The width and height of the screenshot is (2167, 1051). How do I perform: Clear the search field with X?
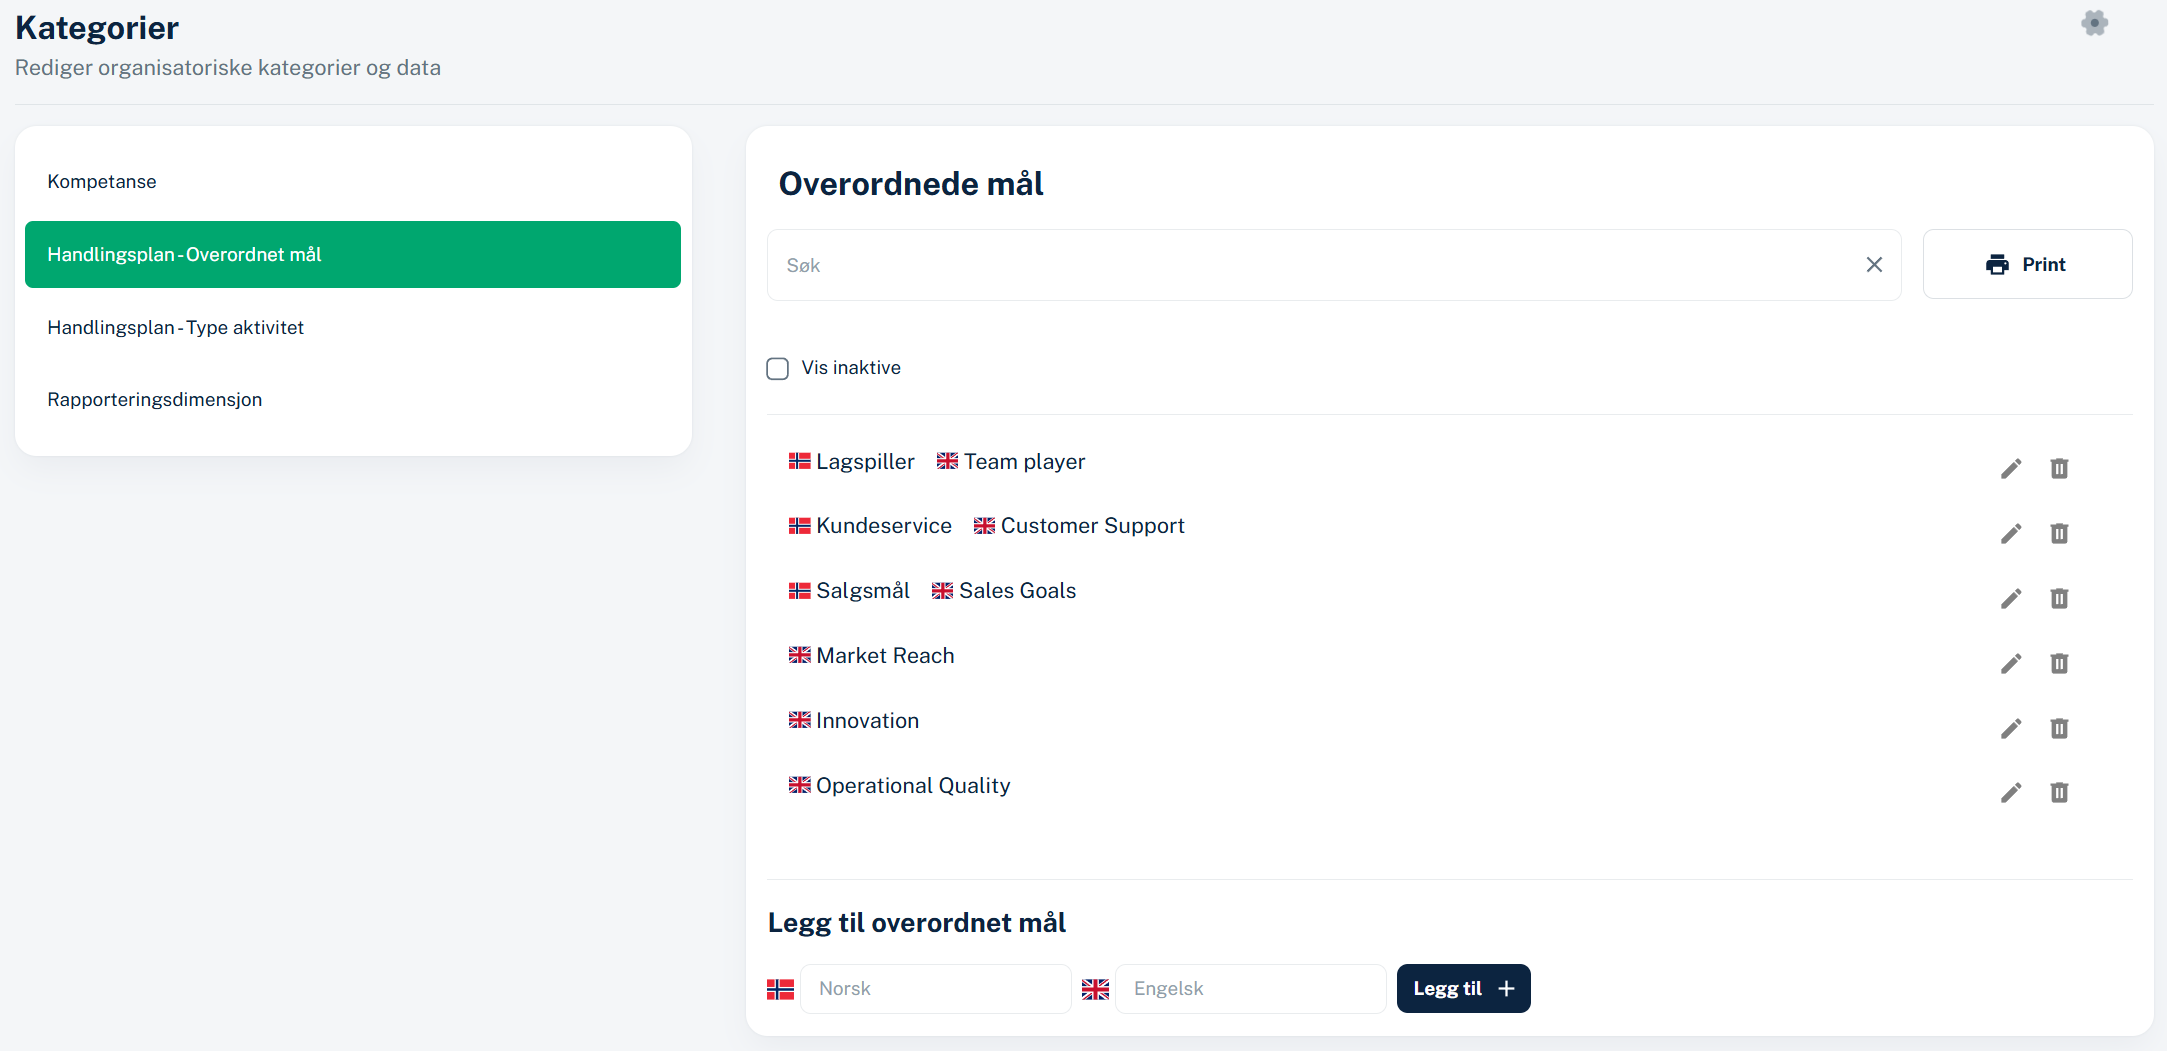click(1873, 265)
